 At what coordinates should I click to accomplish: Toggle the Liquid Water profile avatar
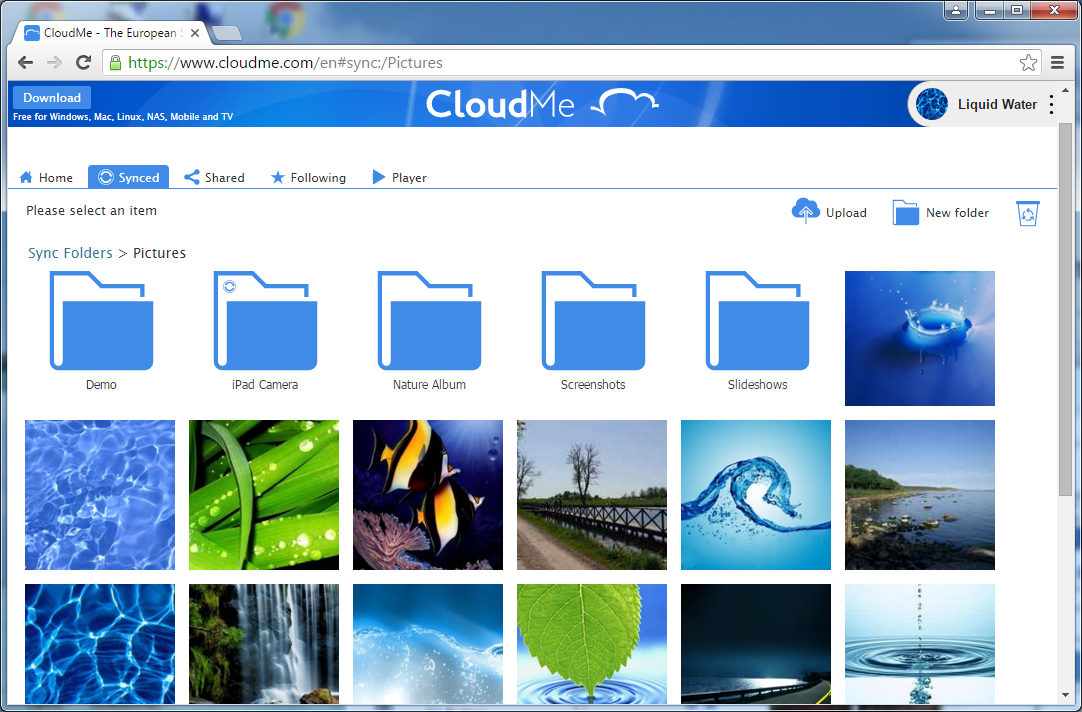[931, 103]
